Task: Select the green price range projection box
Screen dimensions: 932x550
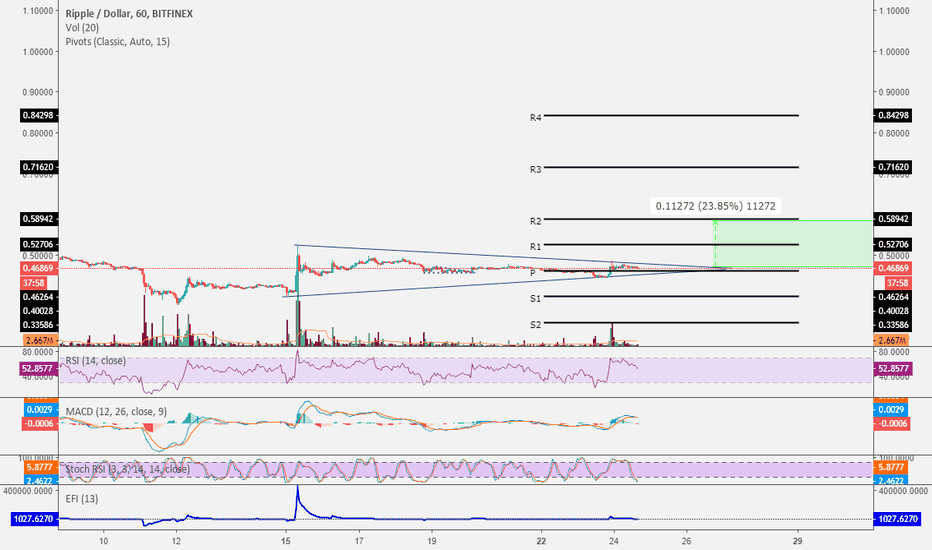Action: pyautogui.click(x=794, y=244)
